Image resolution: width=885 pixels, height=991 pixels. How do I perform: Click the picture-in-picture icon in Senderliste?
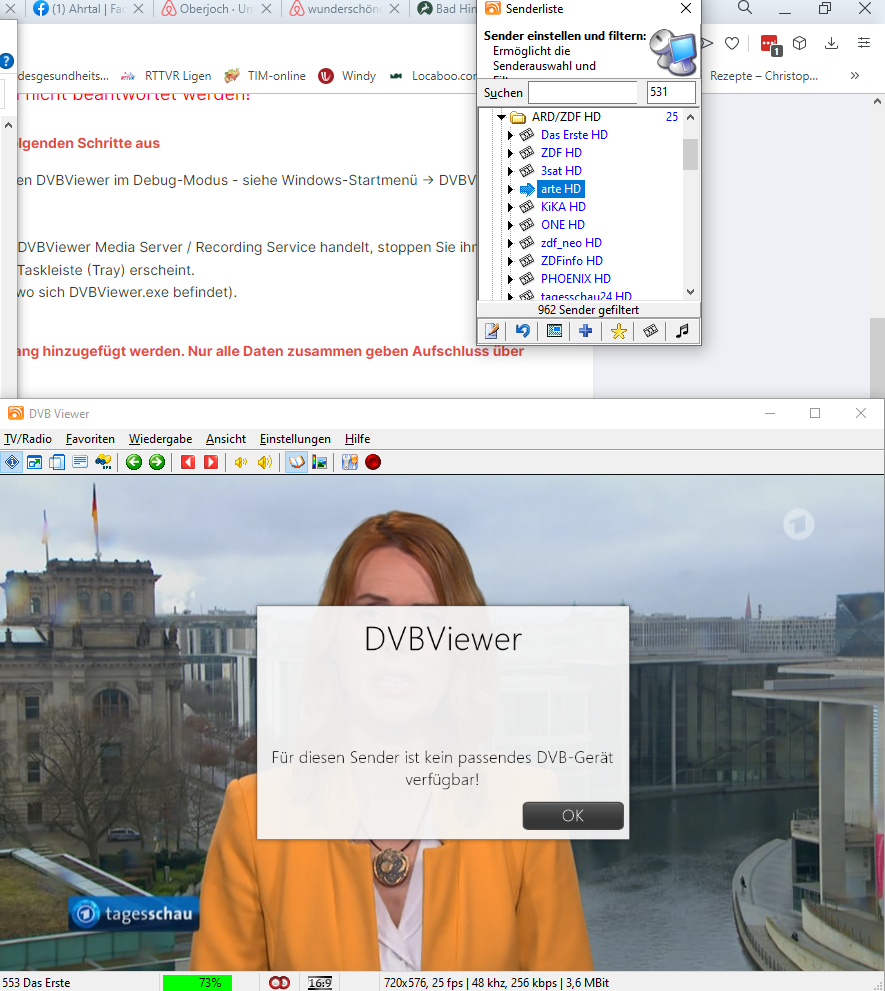pyautogui.click(x=554, y=331)
